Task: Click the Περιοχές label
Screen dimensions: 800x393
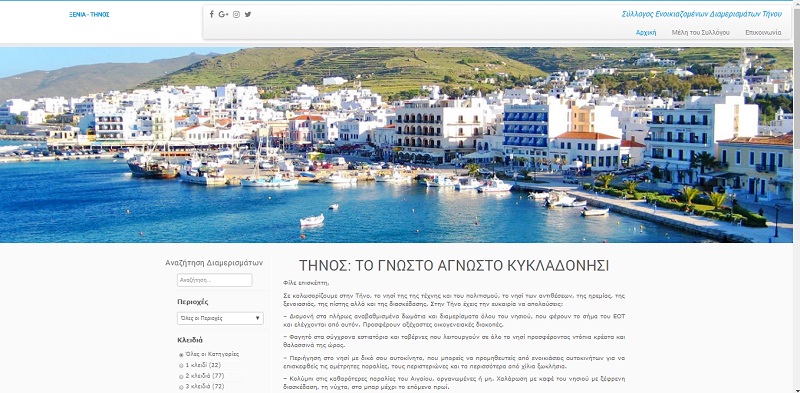Action: [x=193, y=302]
